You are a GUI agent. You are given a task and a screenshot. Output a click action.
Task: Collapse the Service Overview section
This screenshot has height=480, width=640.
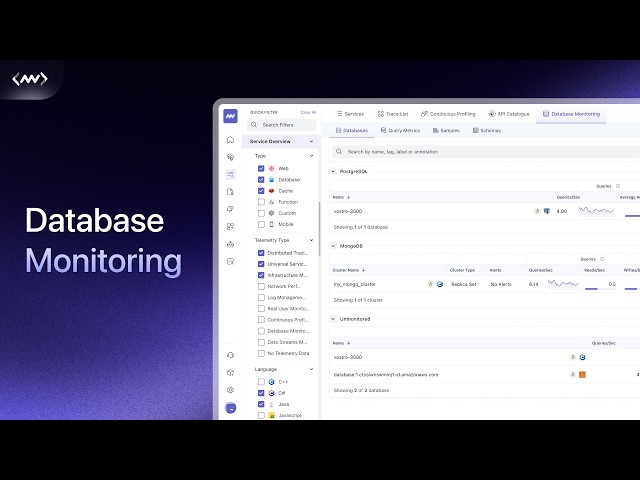tap(311, 141)
